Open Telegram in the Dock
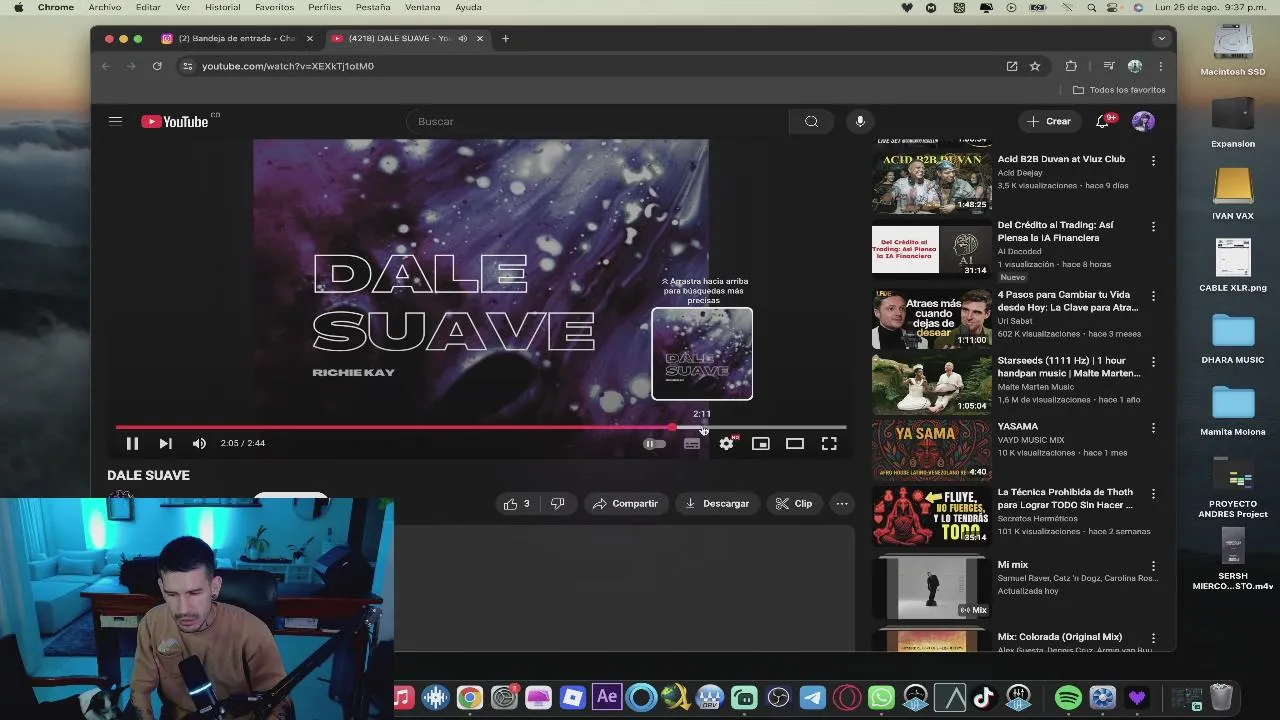 (x=812, y=697)
